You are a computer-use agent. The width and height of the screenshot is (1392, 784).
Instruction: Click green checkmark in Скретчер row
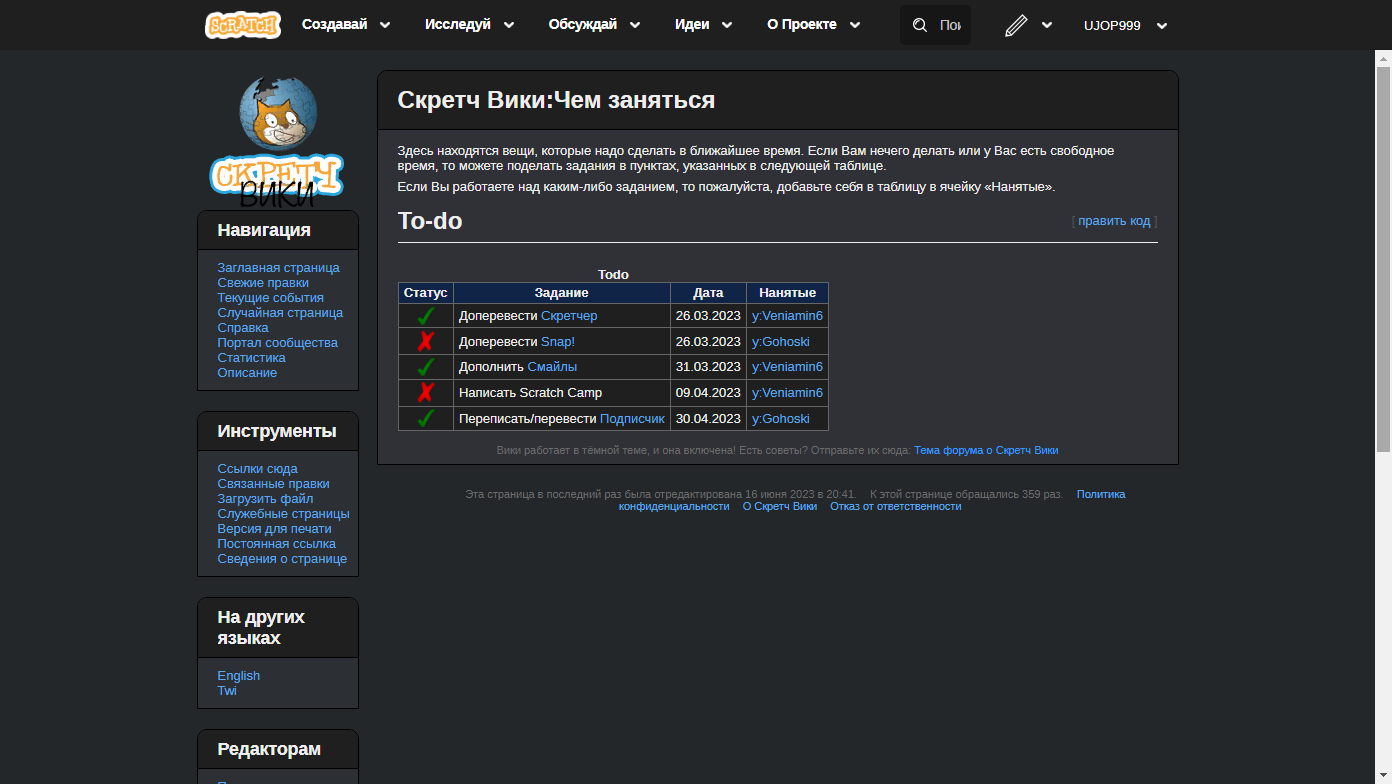click(x=426, y=316)
